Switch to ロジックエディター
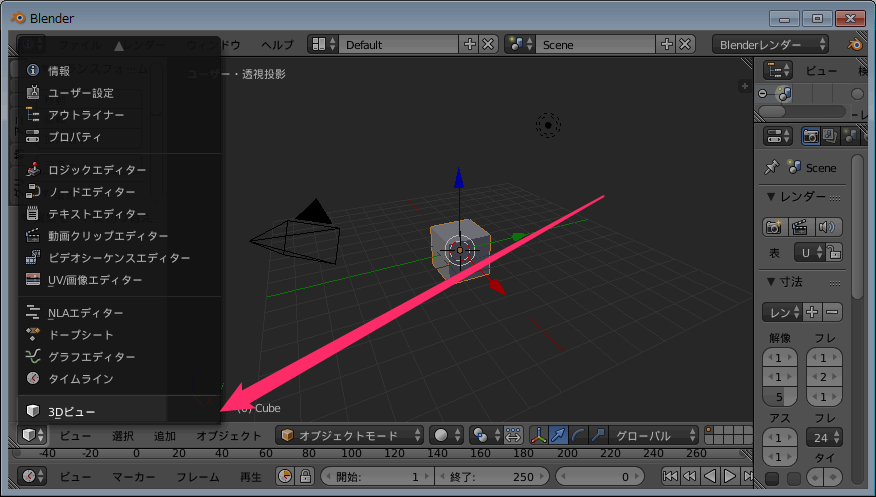 click(120, 170)
